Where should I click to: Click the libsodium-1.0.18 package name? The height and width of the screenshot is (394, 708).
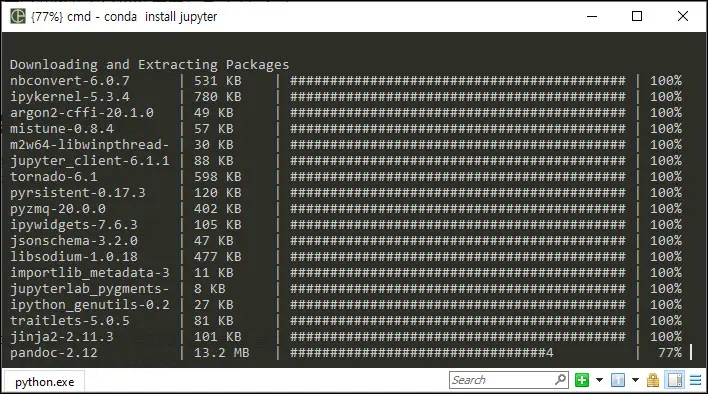pyautogui.click(x=74, y=257)
